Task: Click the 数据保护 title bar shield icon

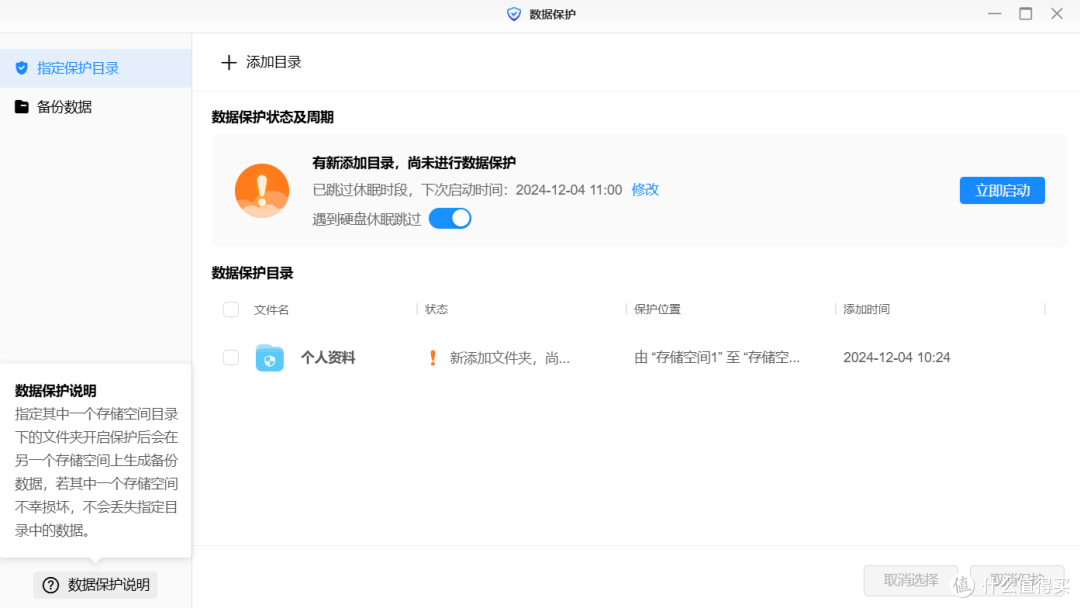Action: 514,14
